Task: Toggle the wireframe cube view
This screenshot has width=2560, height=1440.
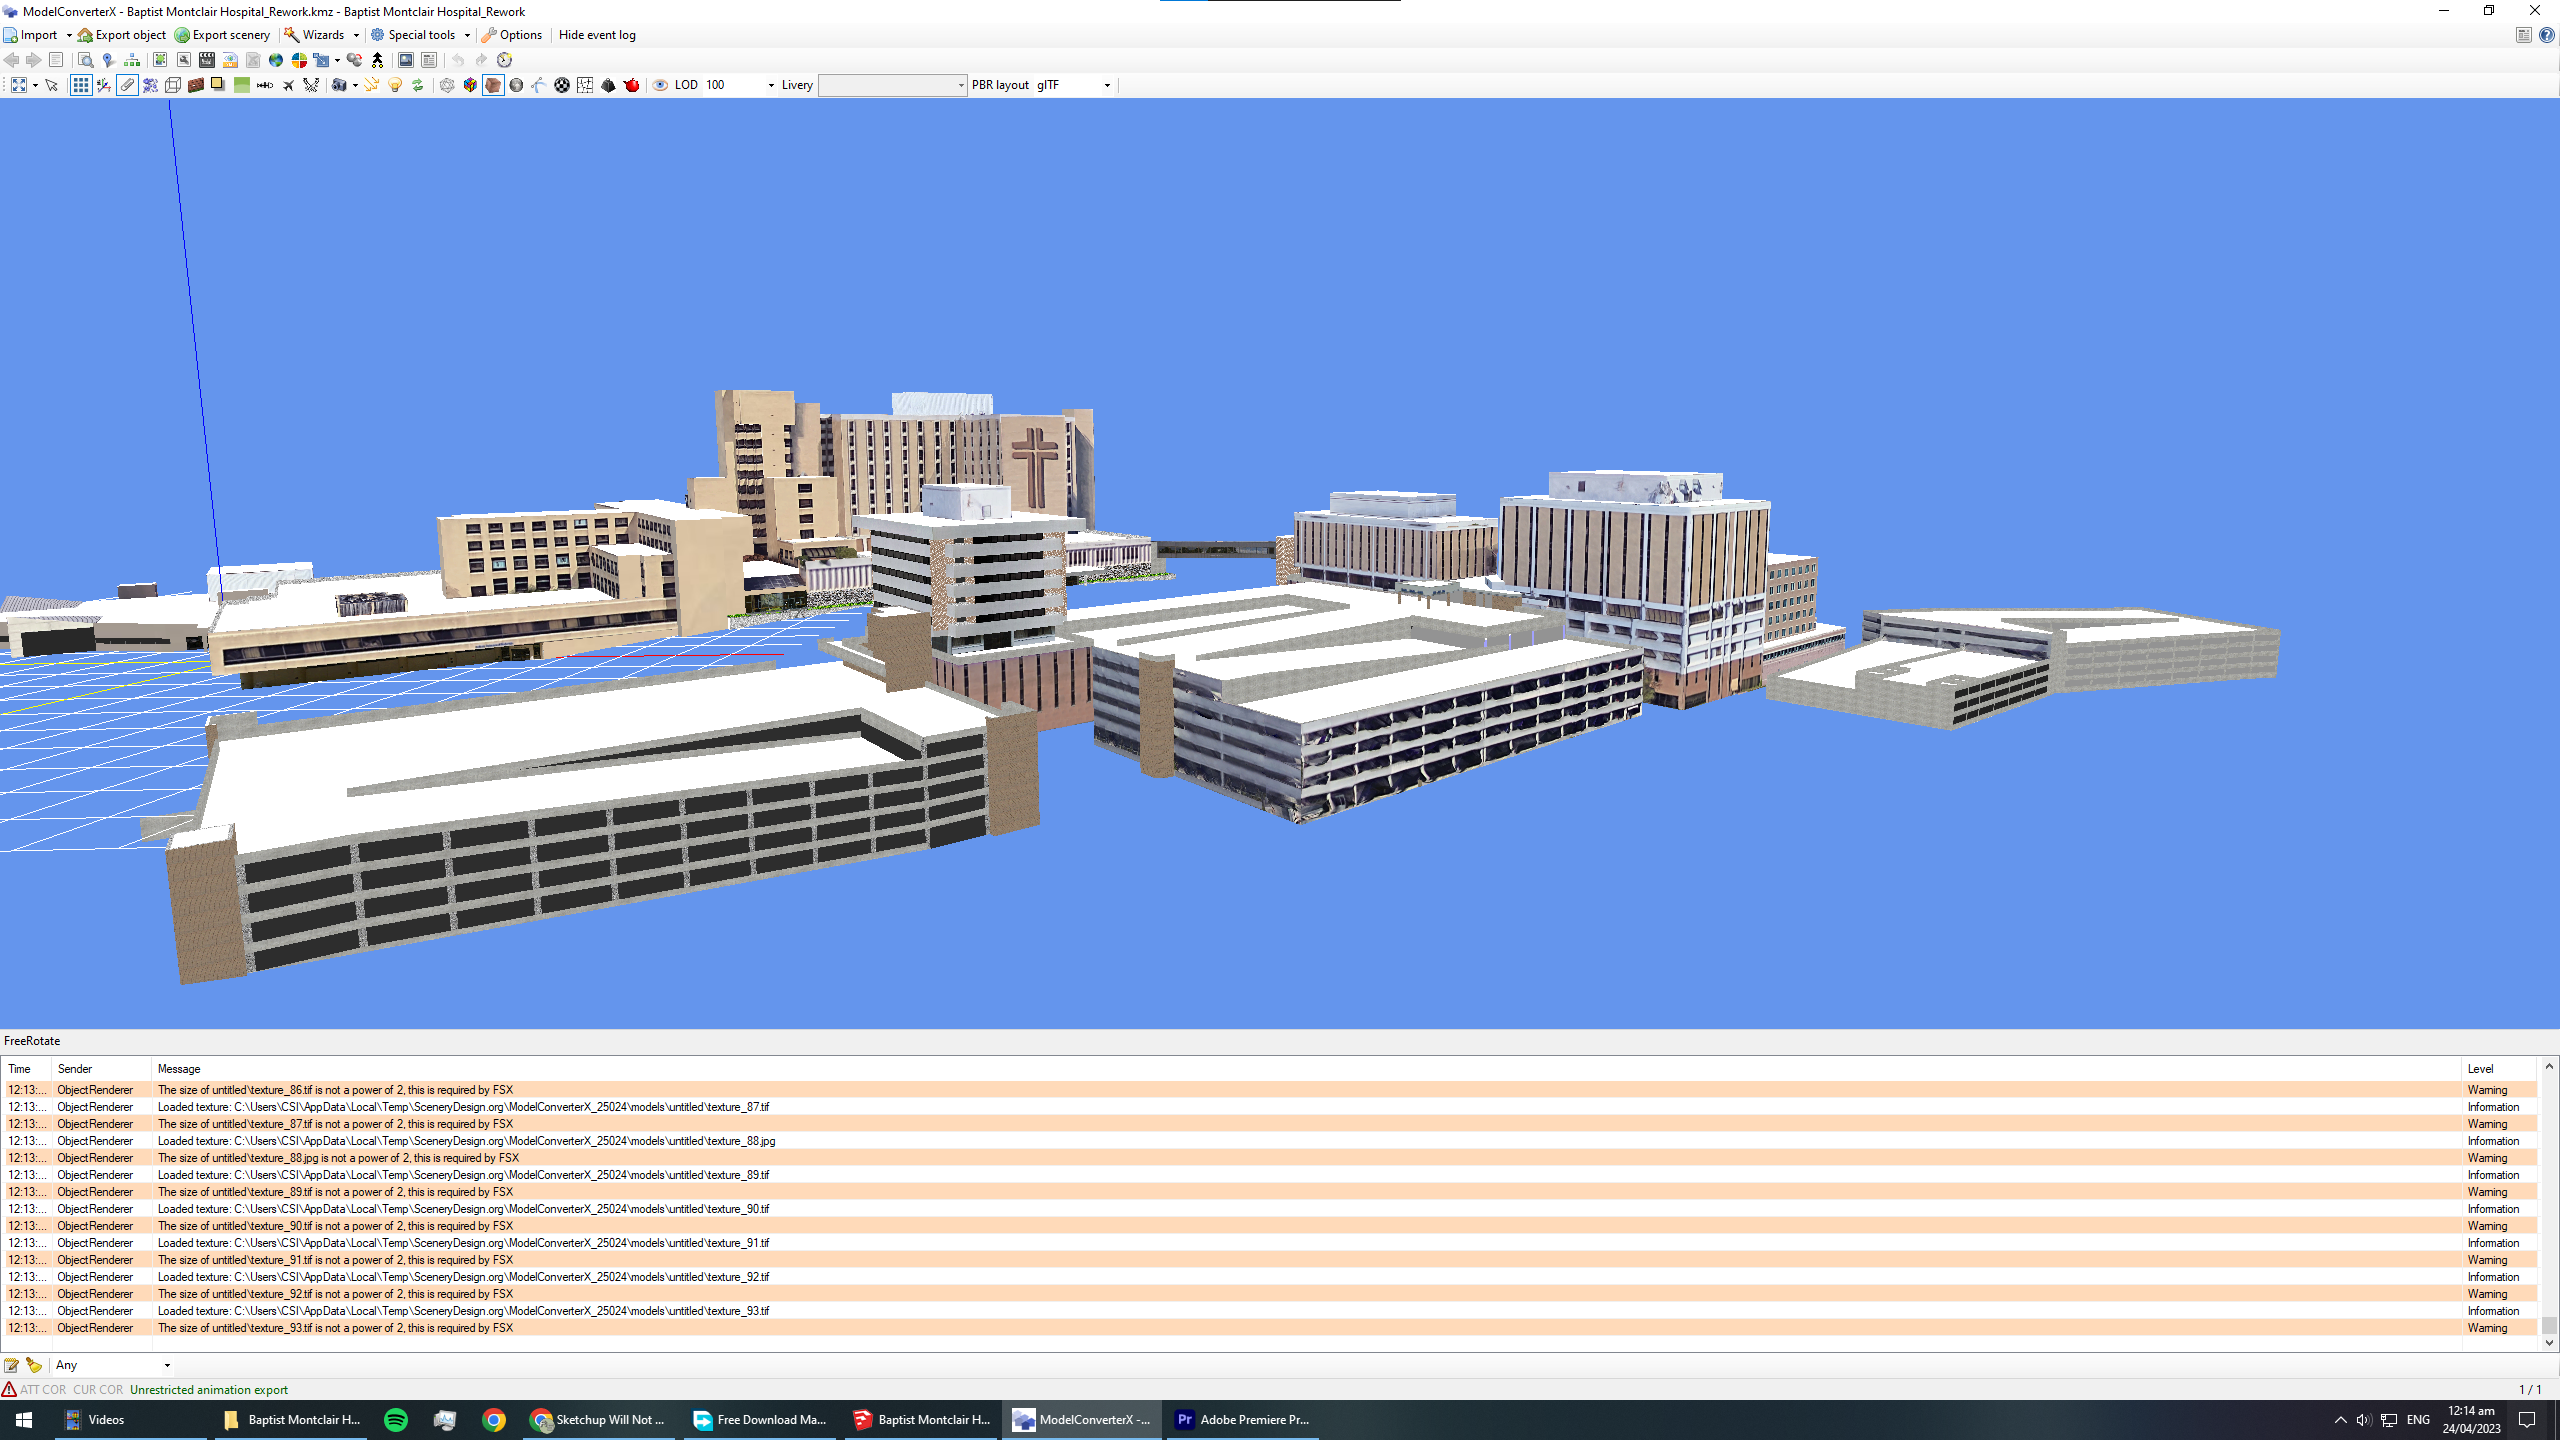Action: pos(173,85)
